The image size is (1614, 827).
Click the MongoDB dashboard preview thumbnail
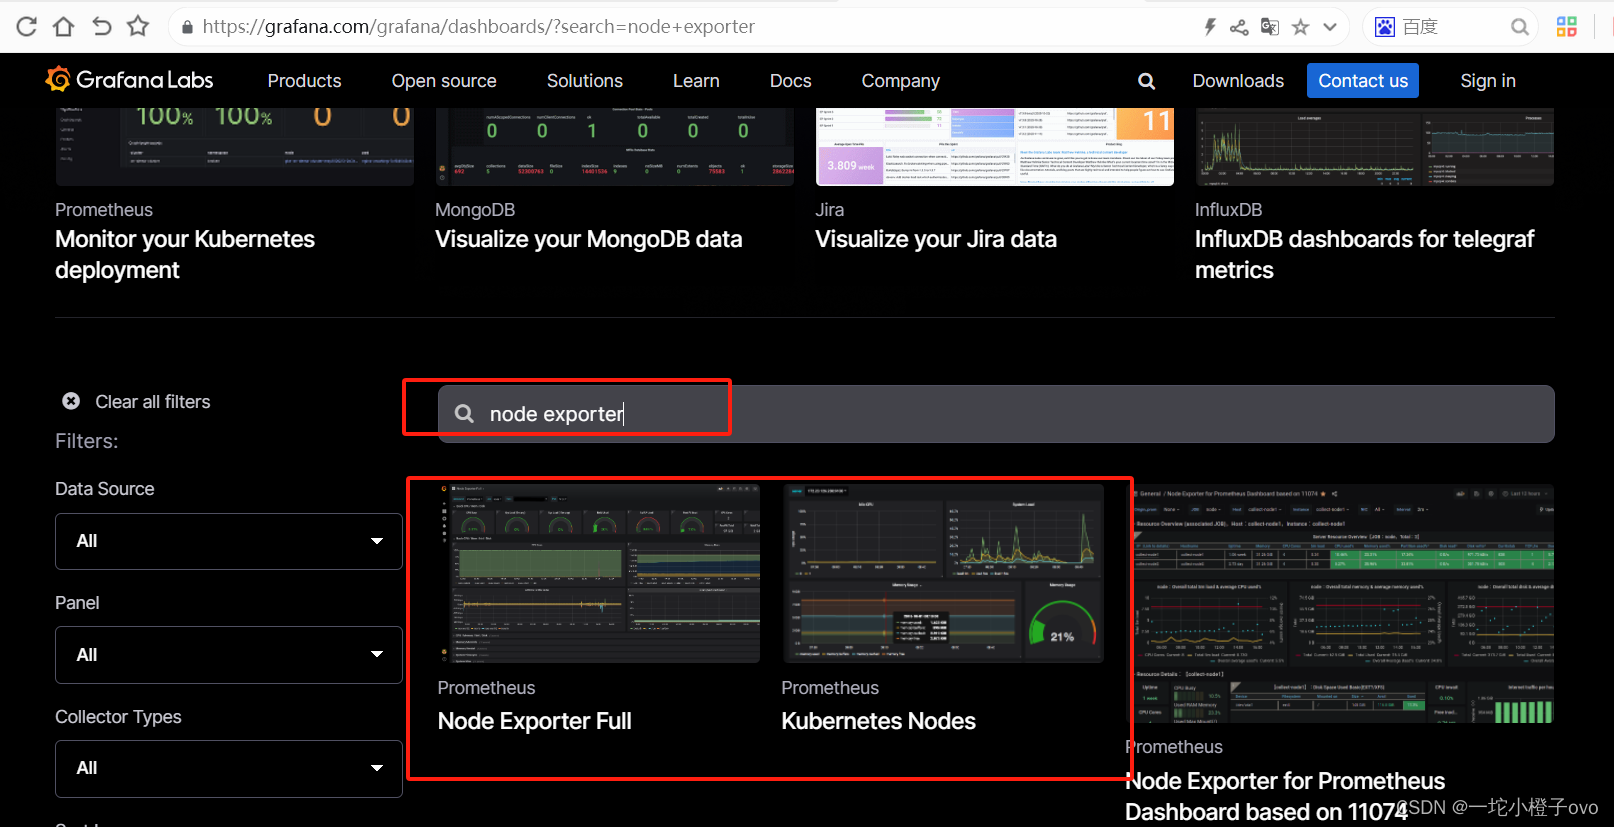[615, 147]
